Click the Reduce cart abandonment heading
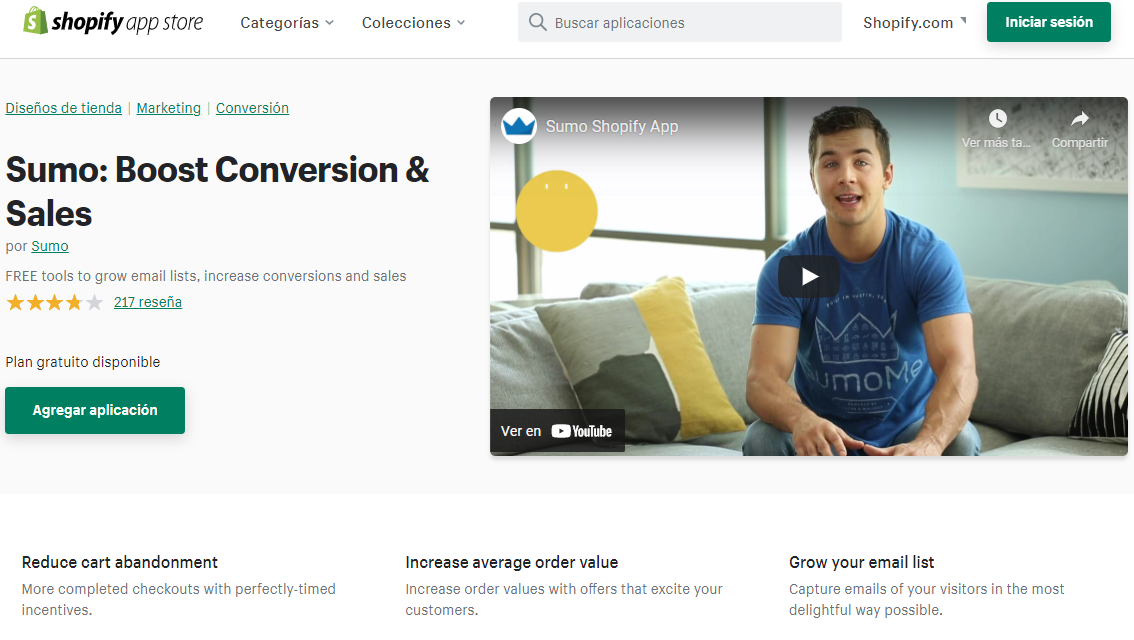The width and height of the screenshot is (1134, 640). click(119, 563)
